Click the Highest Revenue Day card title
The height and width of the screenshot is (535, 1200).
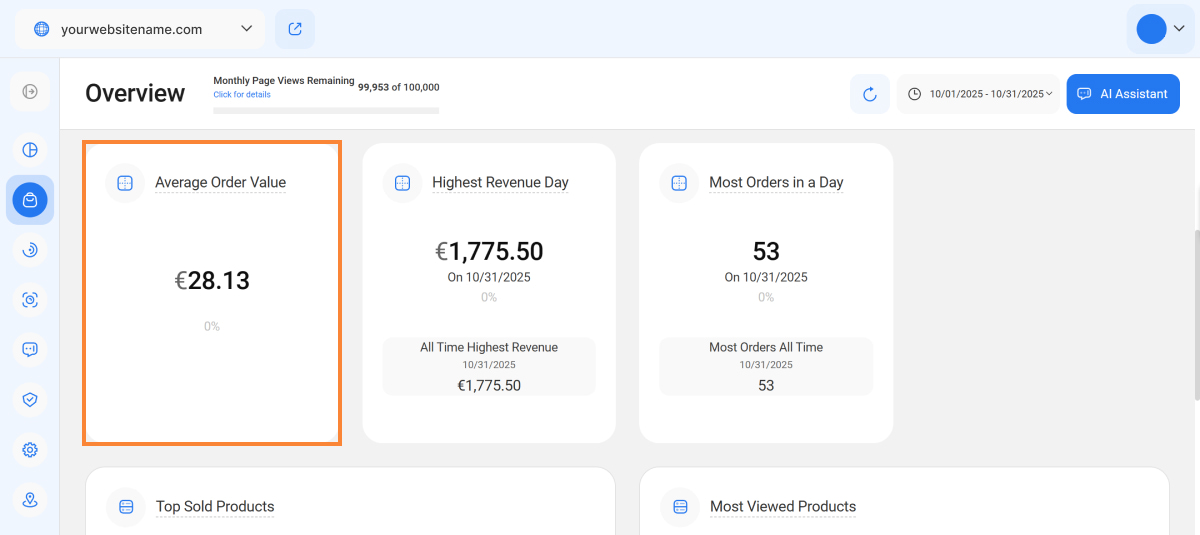[x=500, y=183]
